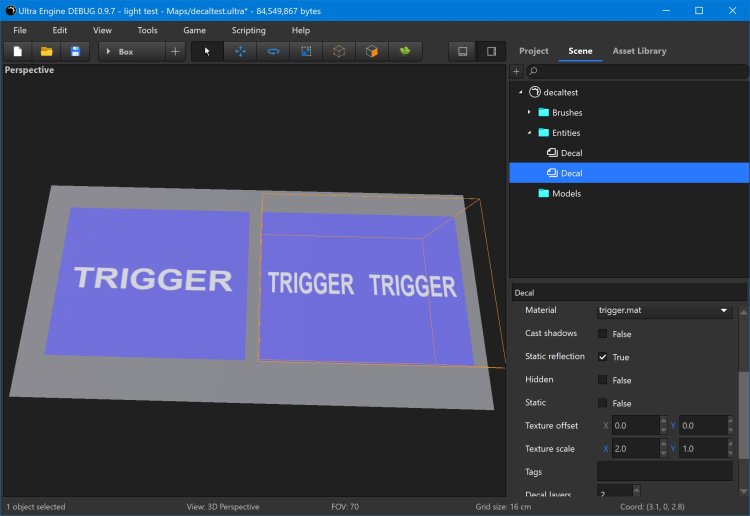
Task: Save the map with the floppy icon
Action: (x=75, y=51)
